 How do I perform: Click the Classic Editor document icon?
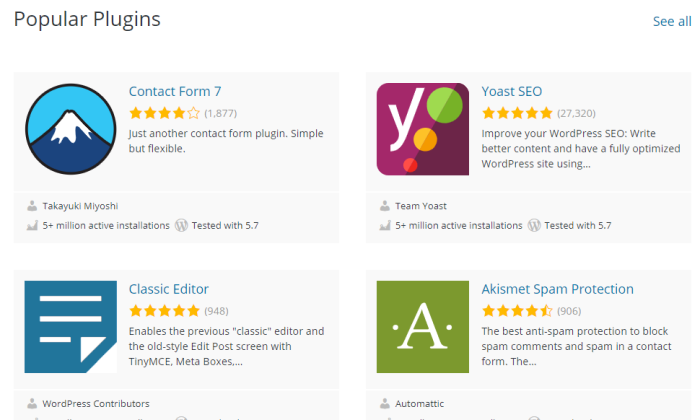click(71, 327)
